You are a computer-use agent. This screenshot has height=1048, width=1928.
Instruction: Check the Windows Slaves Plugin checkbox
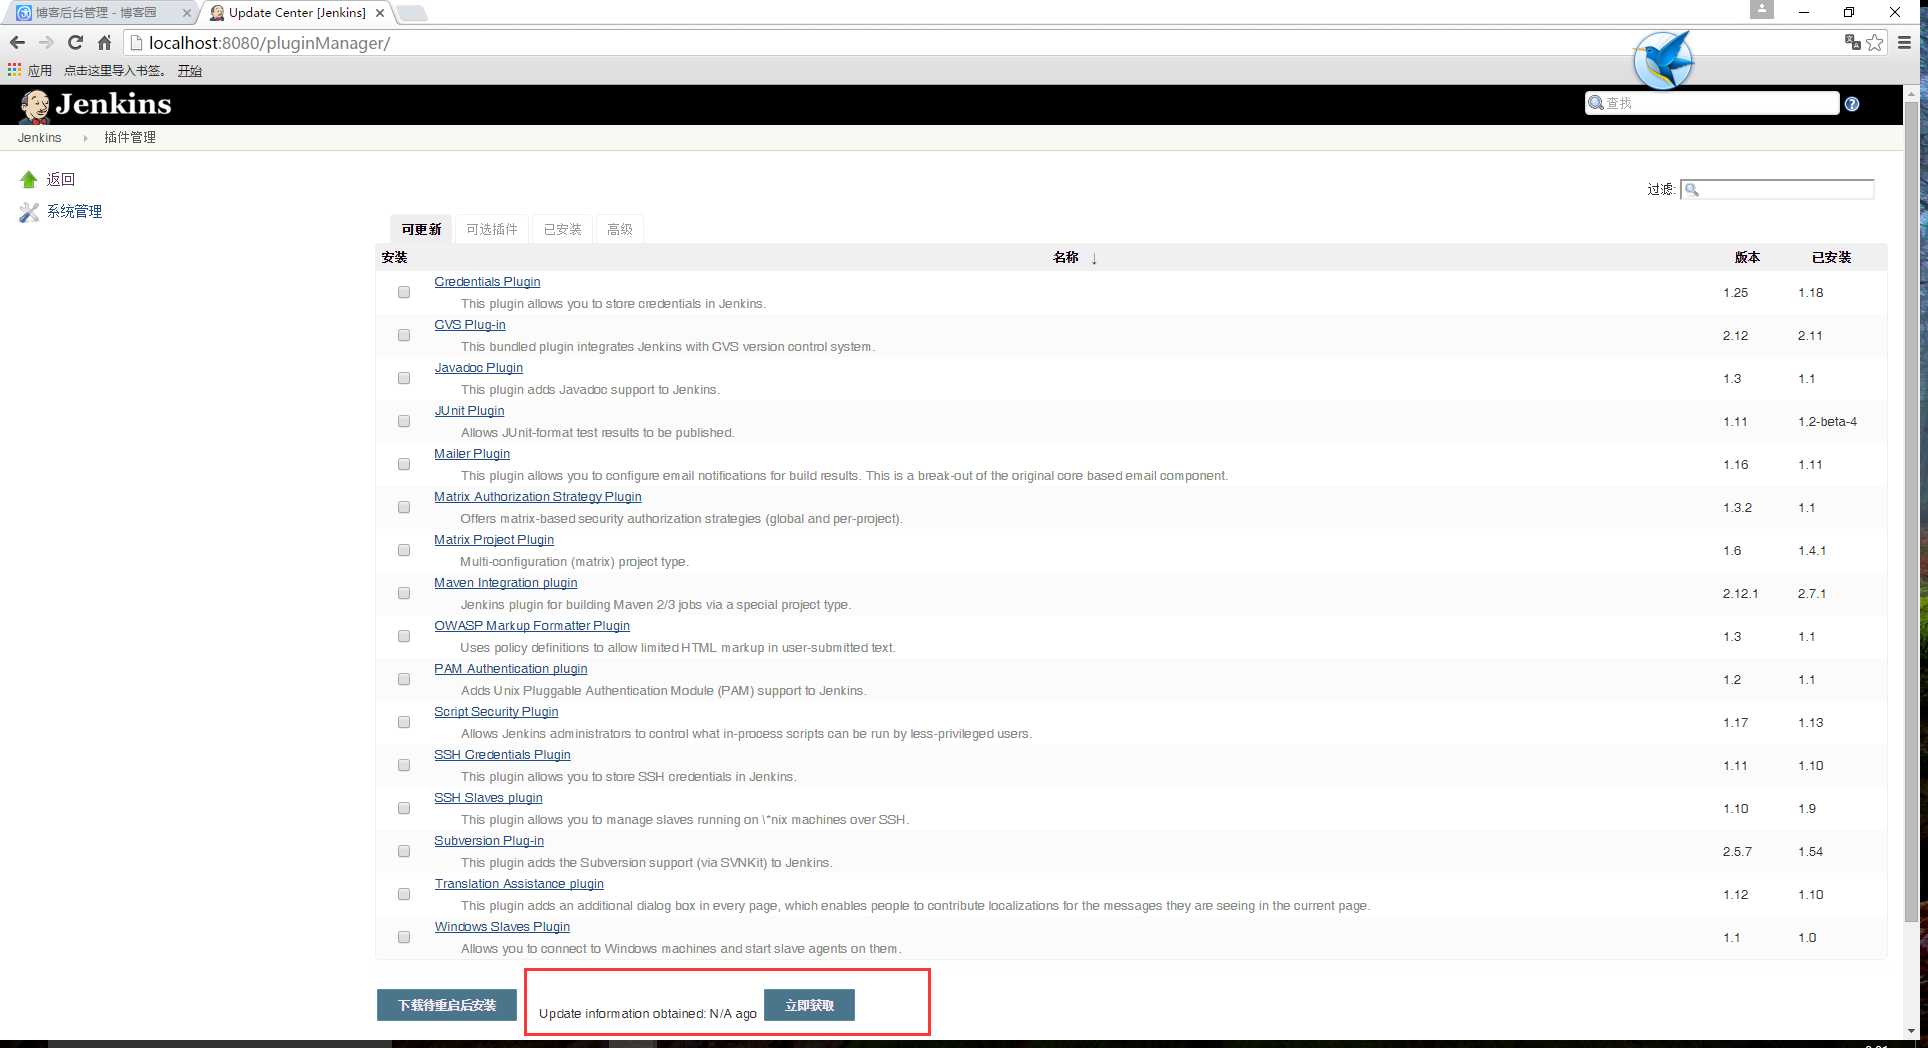click(404, 937)
